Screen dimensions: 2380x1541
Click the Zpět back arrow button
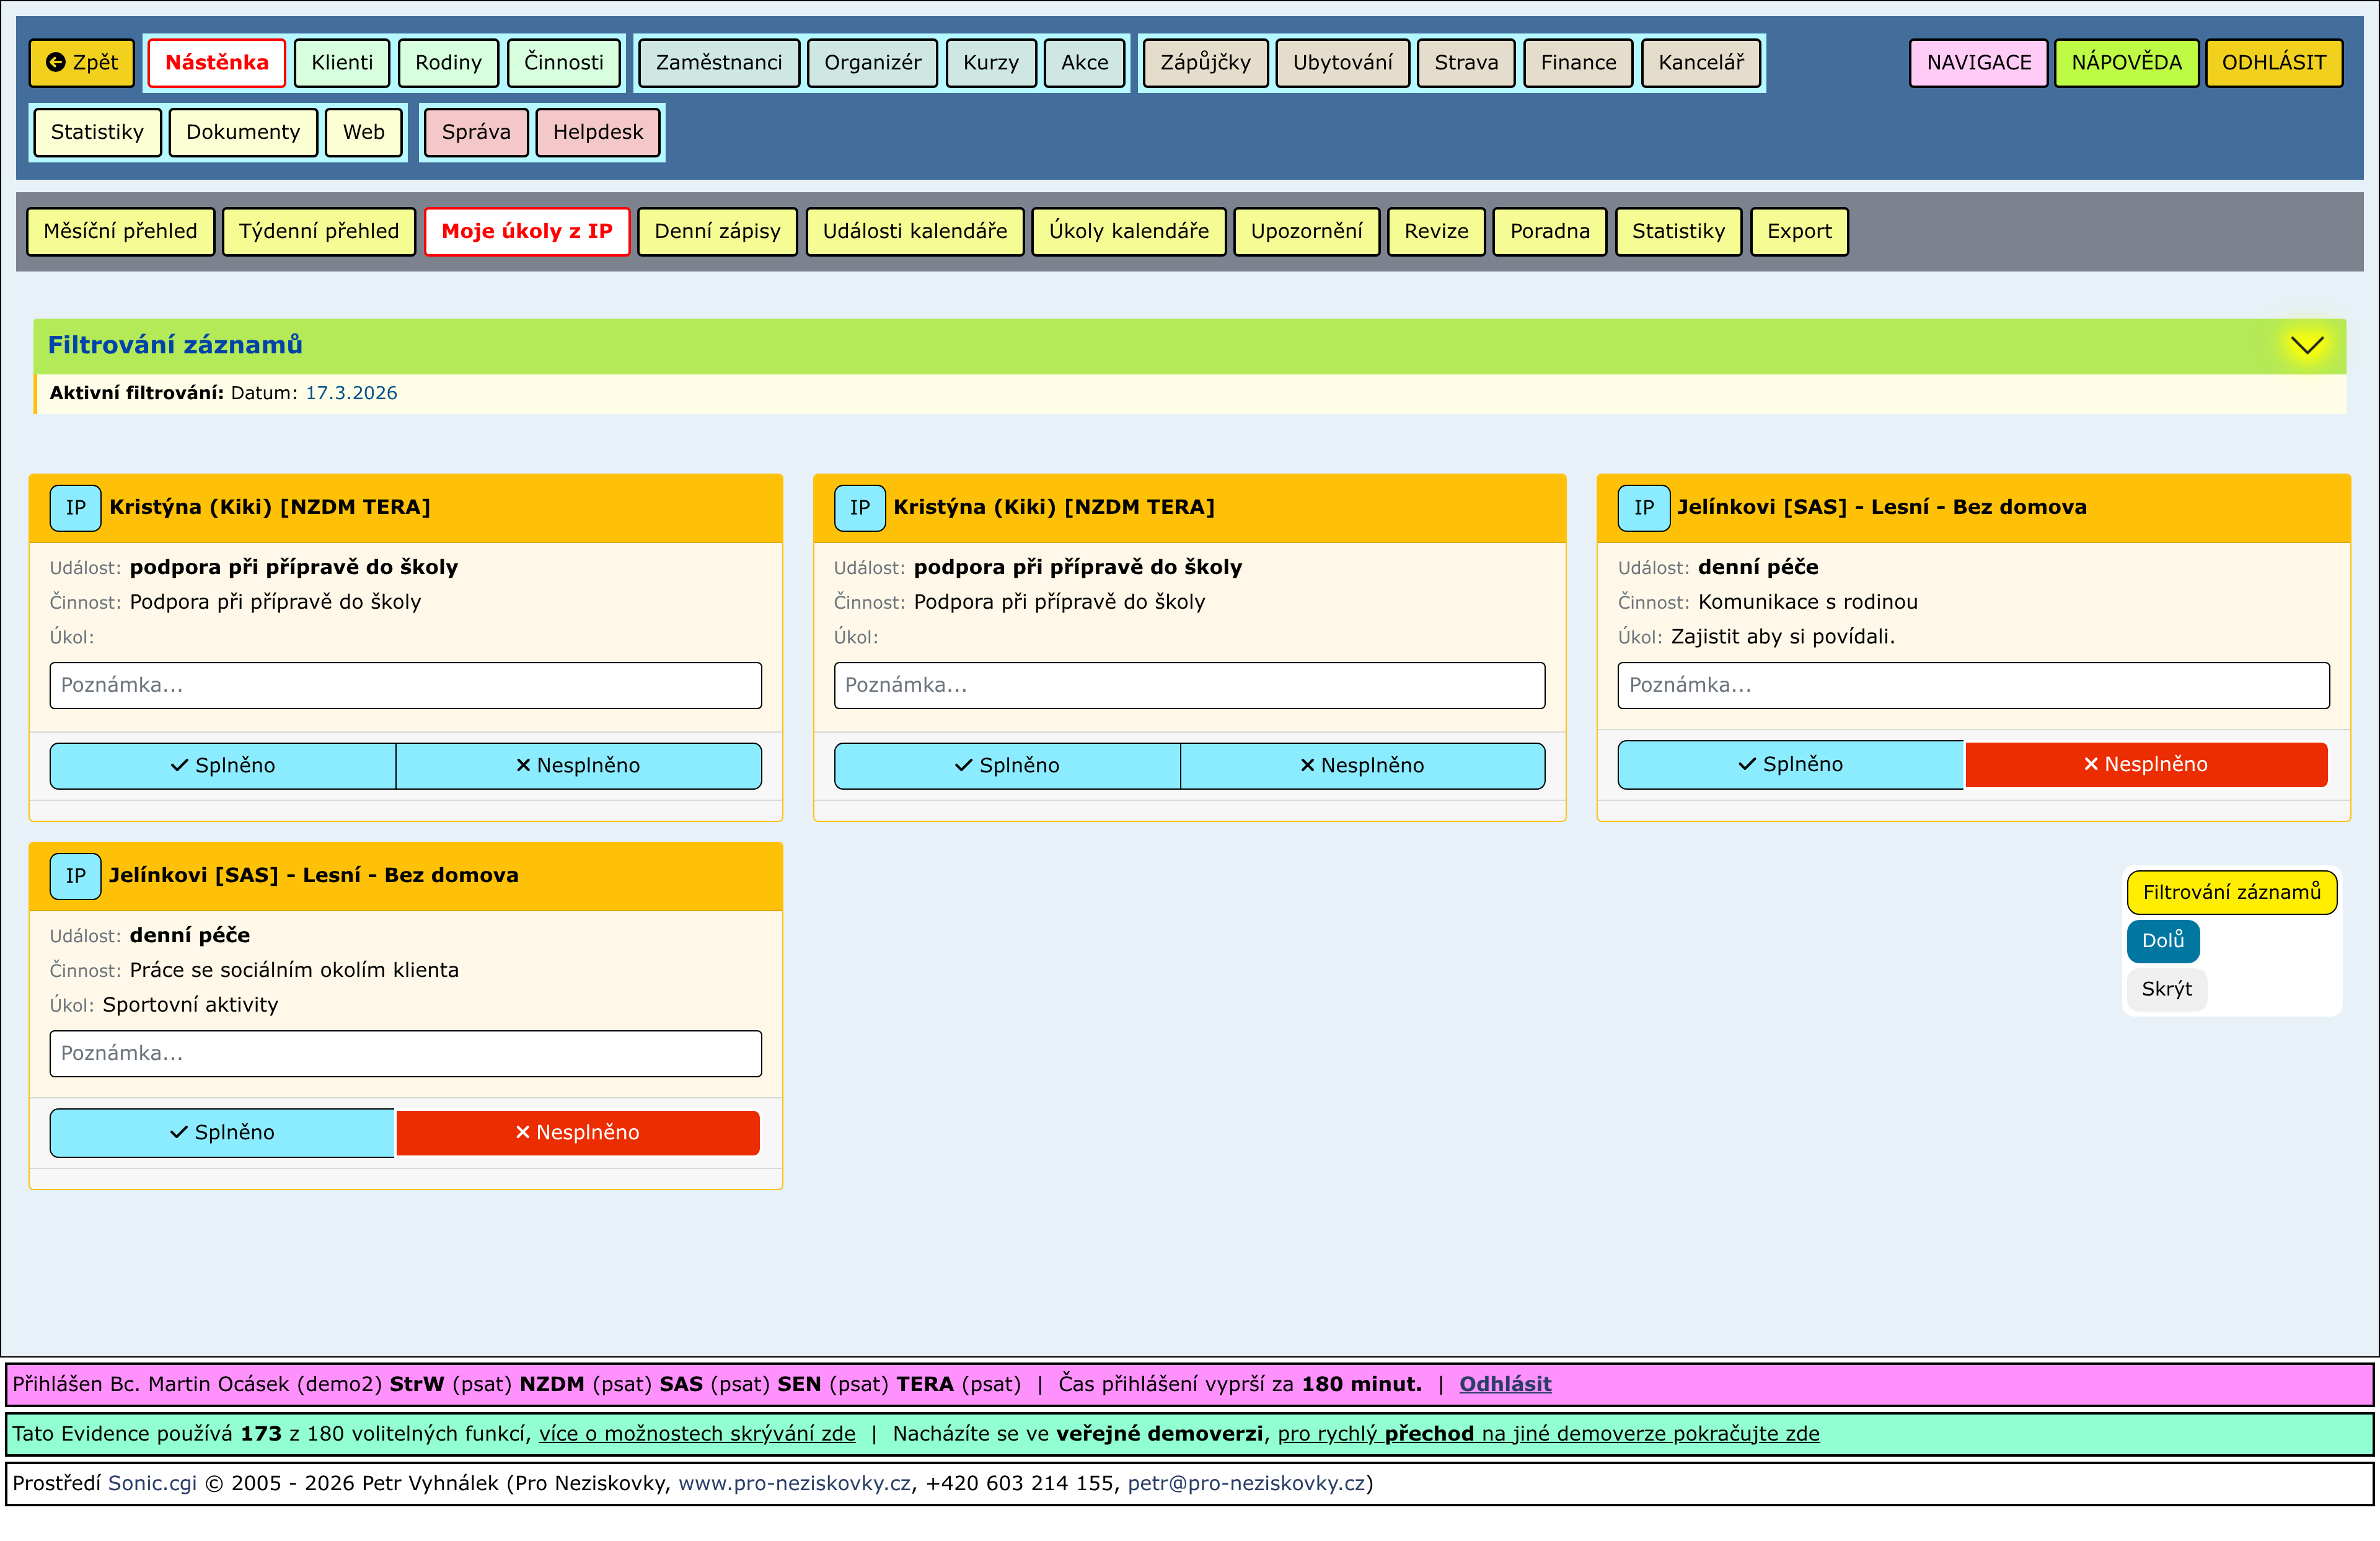pyautogui.click(x=81, y=62)
